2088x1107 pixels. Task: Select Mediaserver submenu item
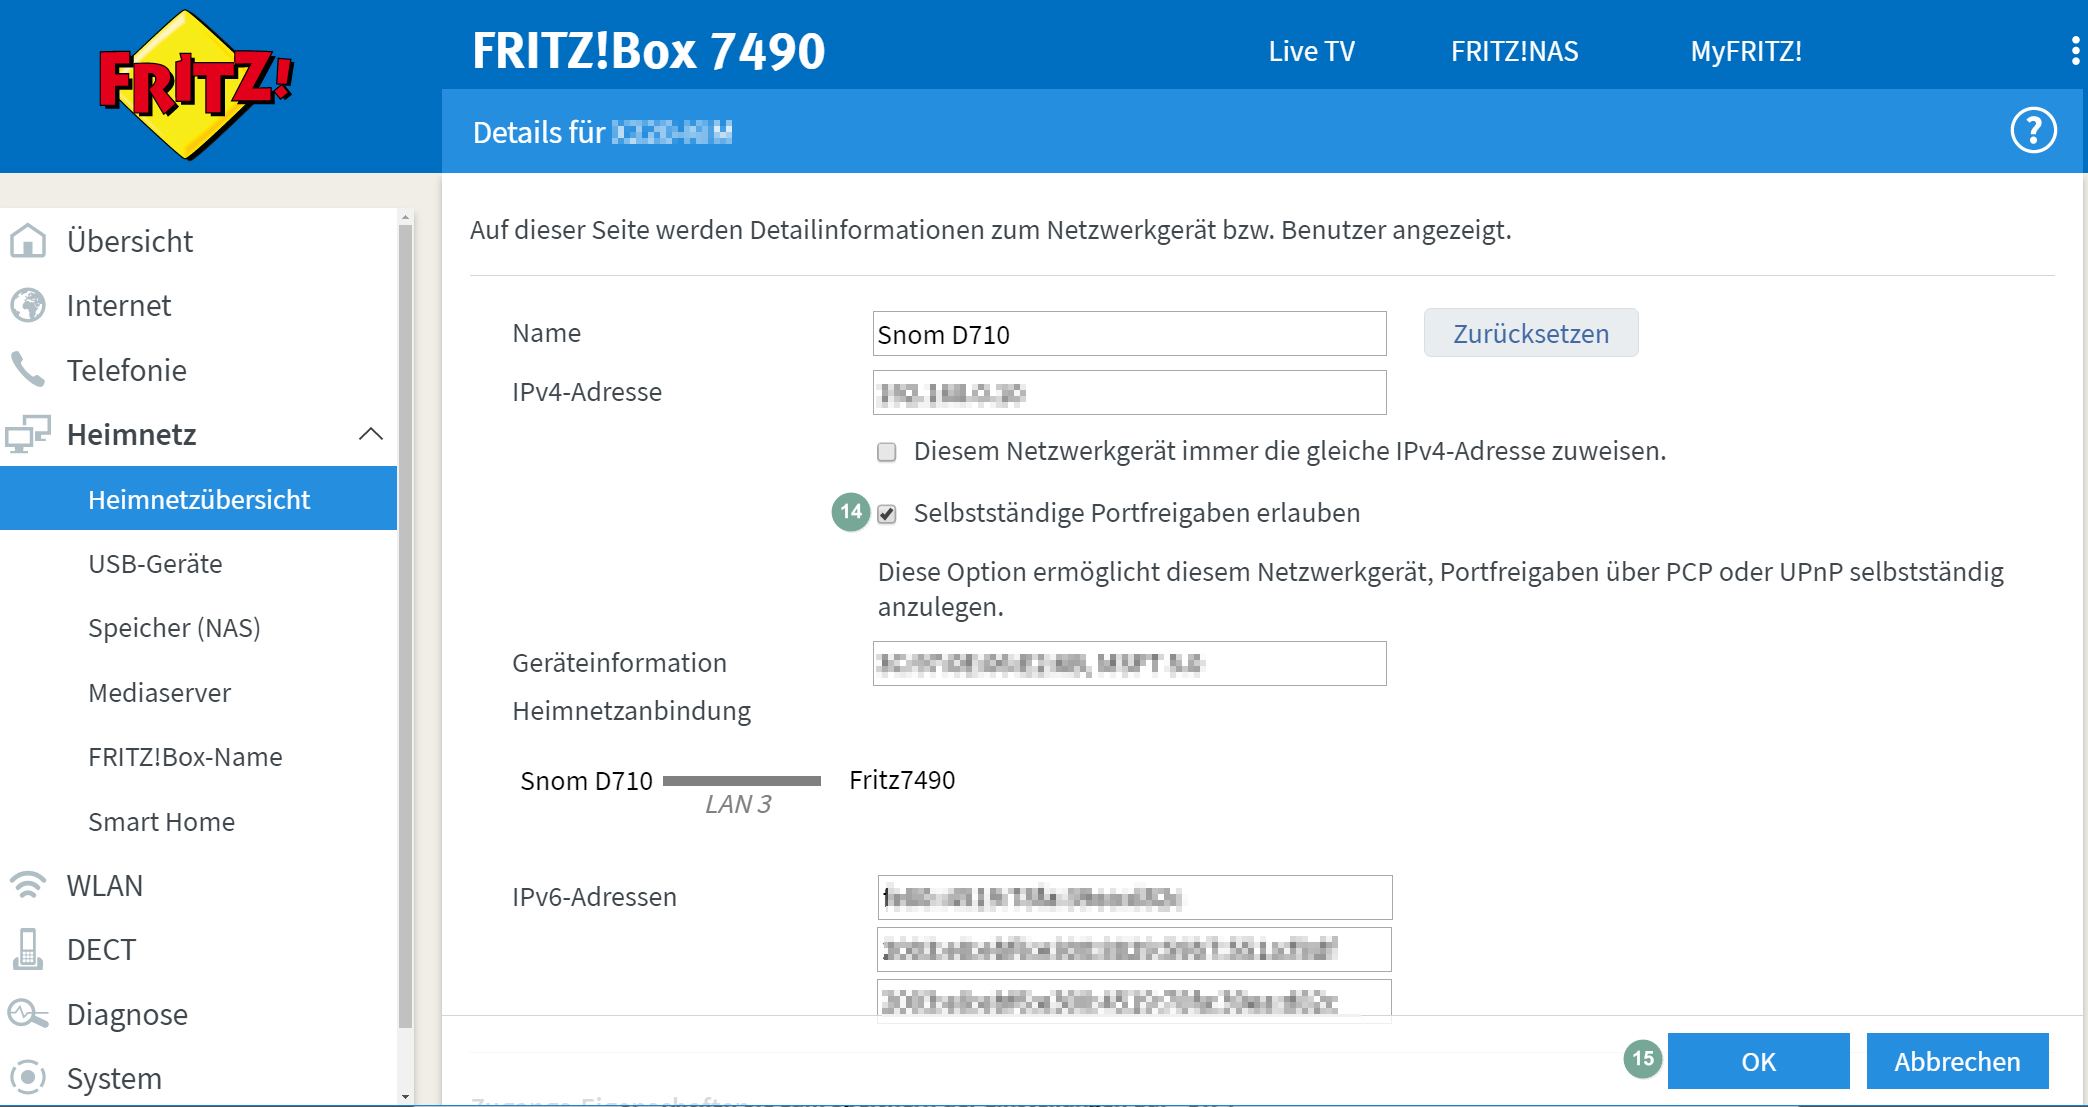pyautogui.click(x=160, y=693)
